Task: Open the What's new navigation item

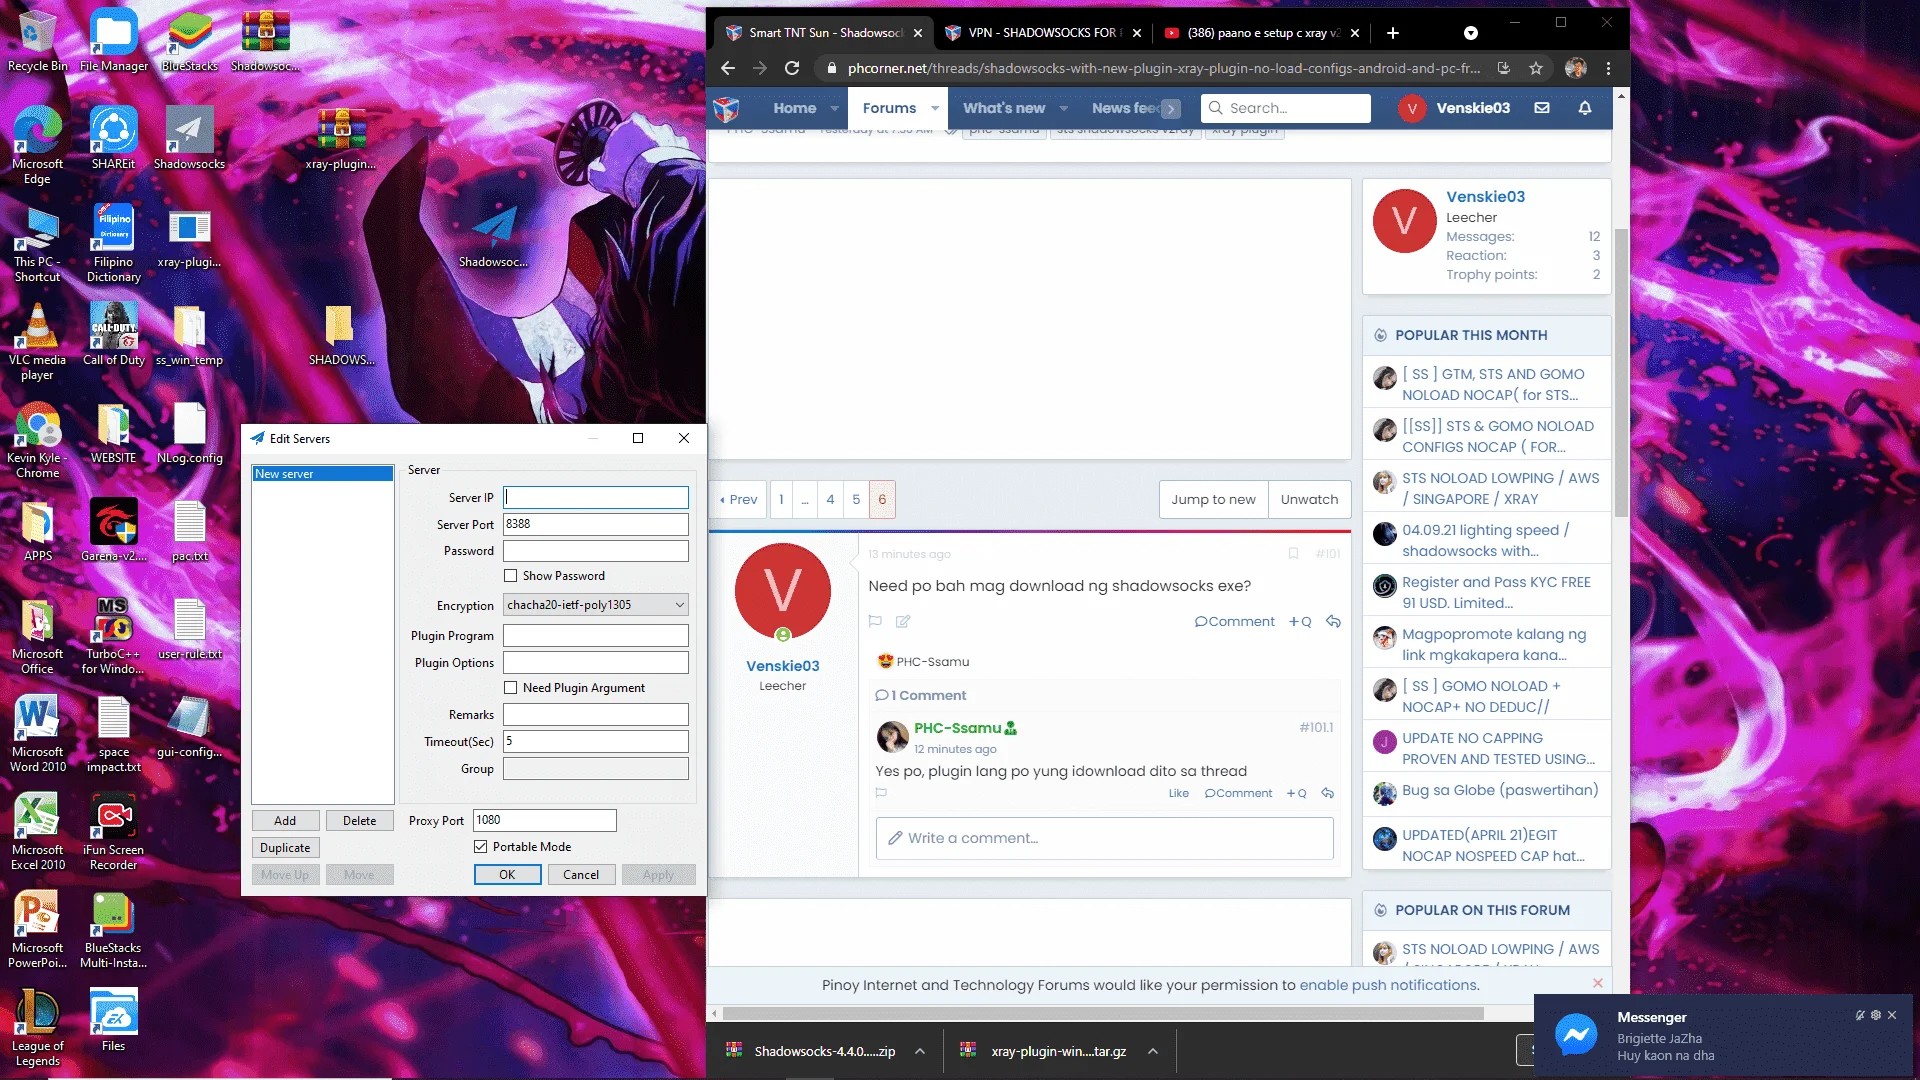Action: (1004, 108)
